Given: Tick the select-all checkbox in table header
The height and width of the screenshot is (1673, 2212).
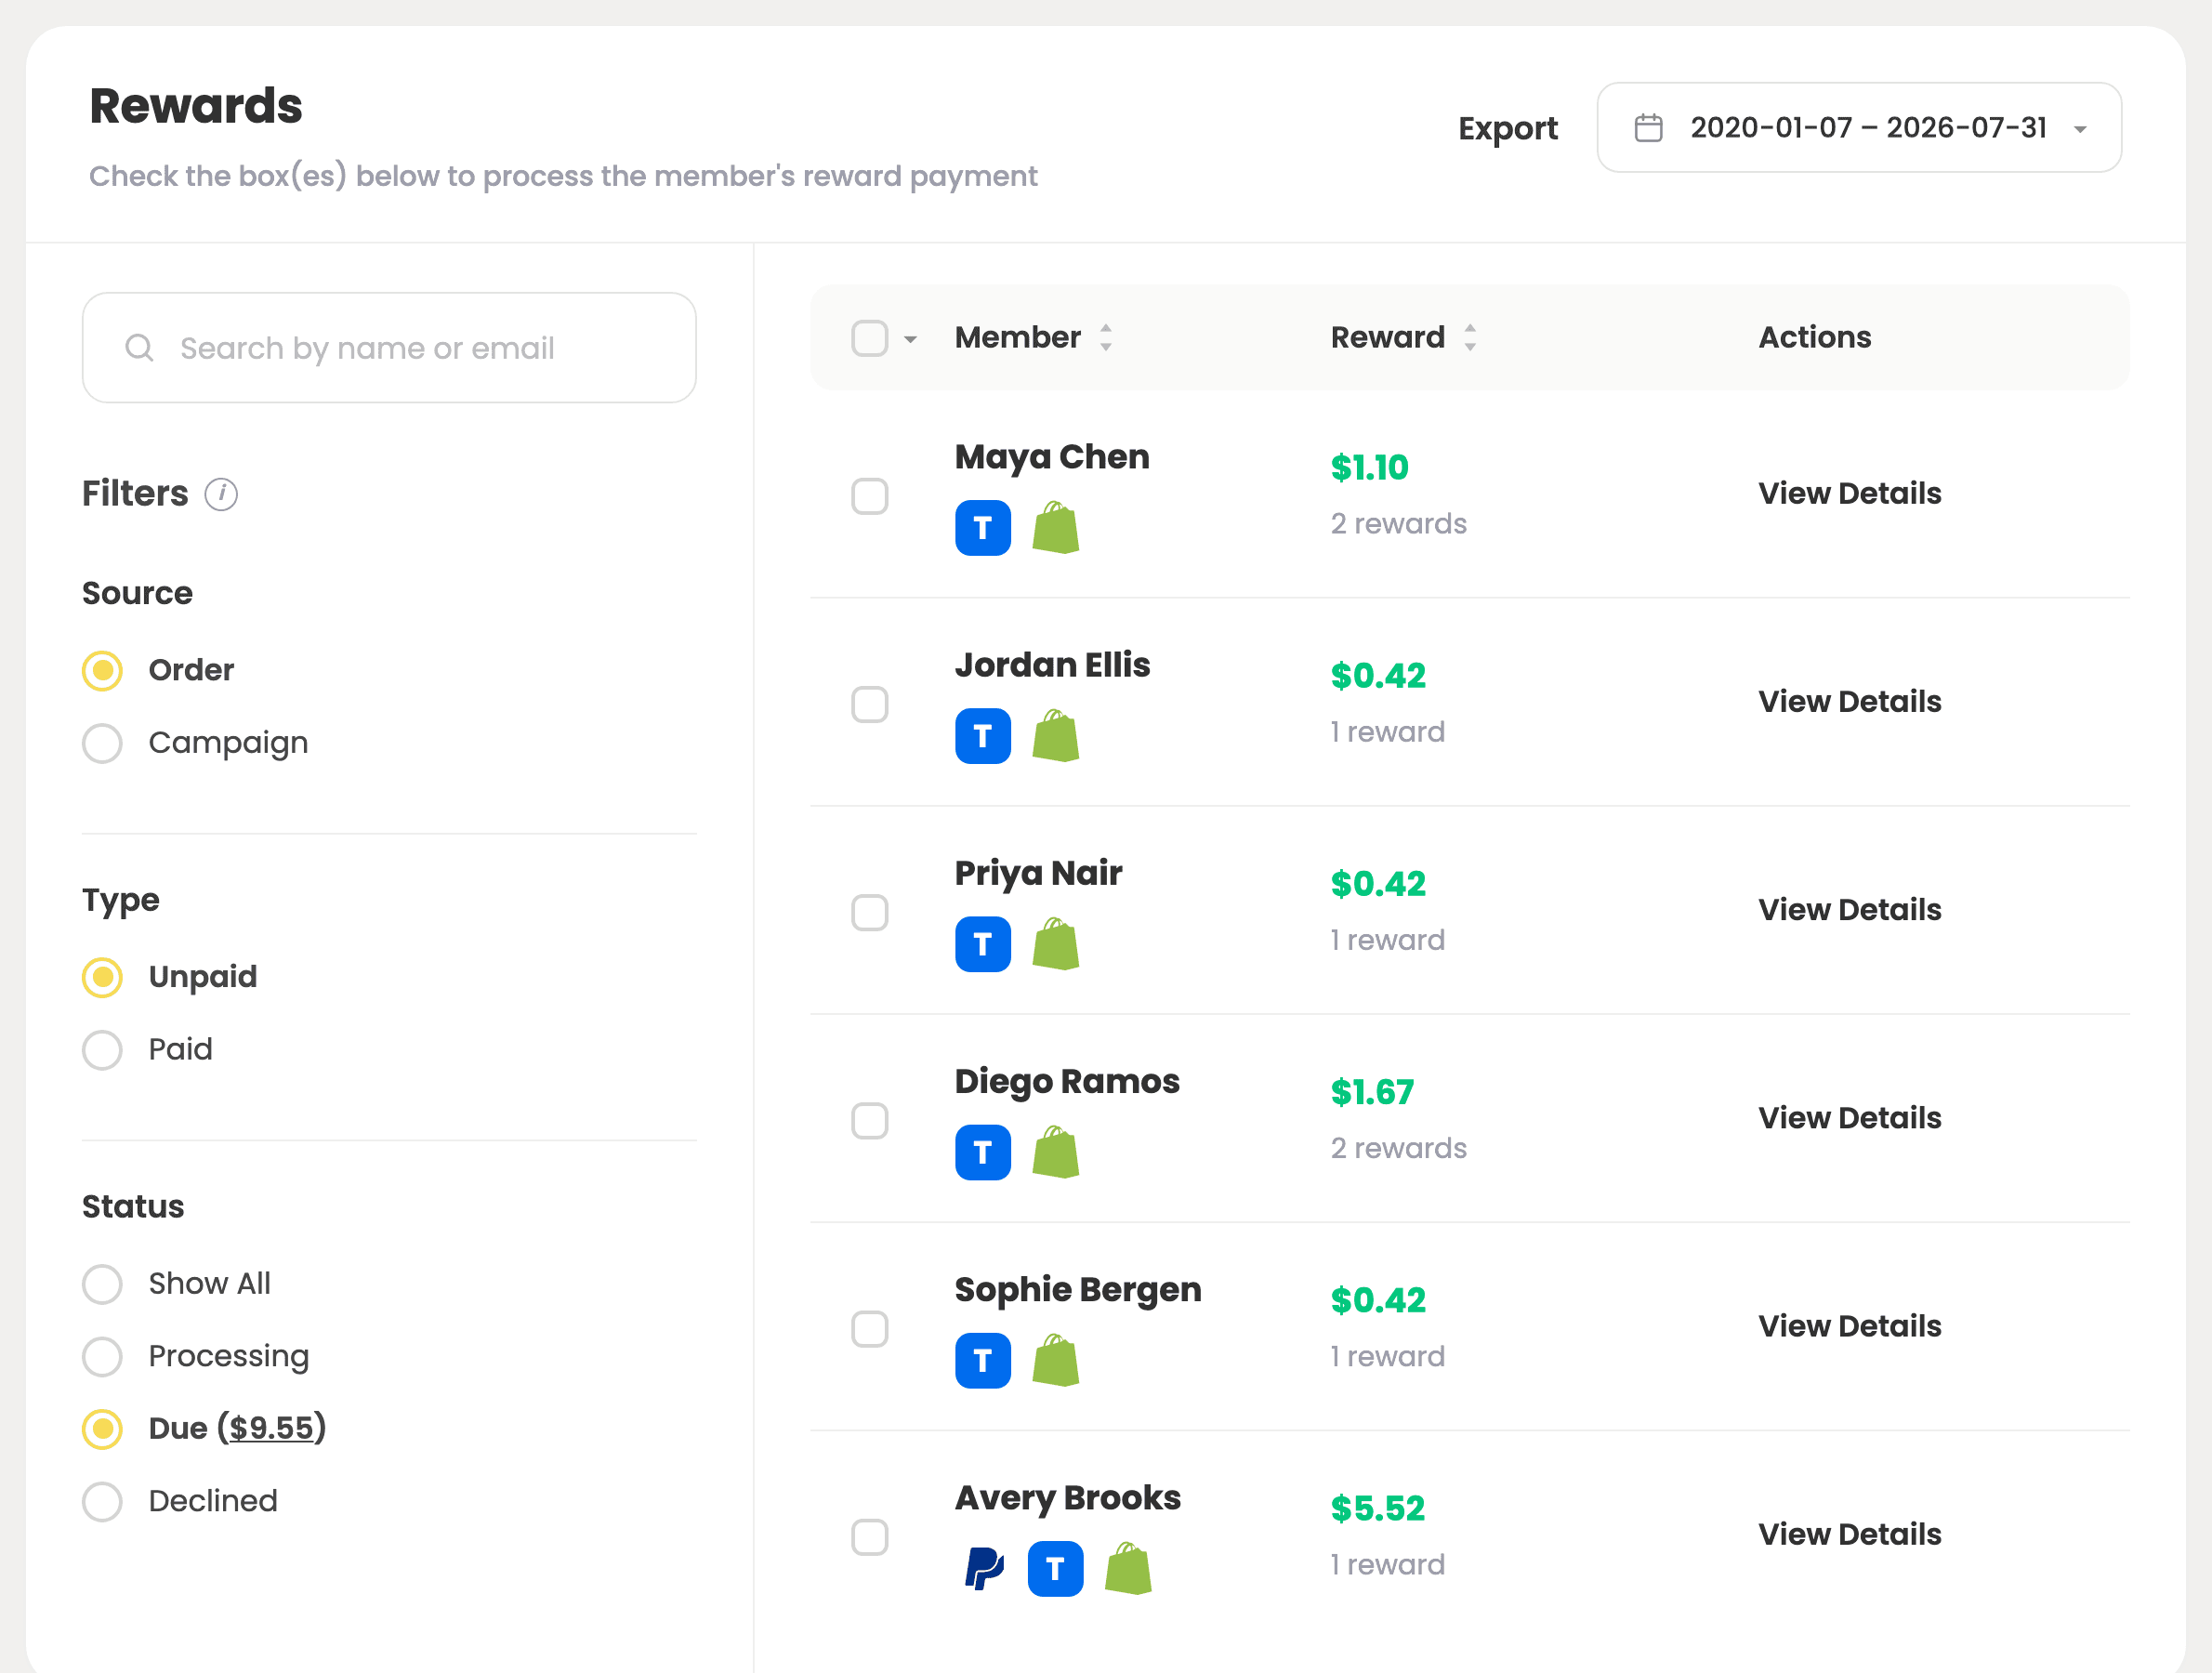Looking at the screenshot, I should (x=869, y=338).
